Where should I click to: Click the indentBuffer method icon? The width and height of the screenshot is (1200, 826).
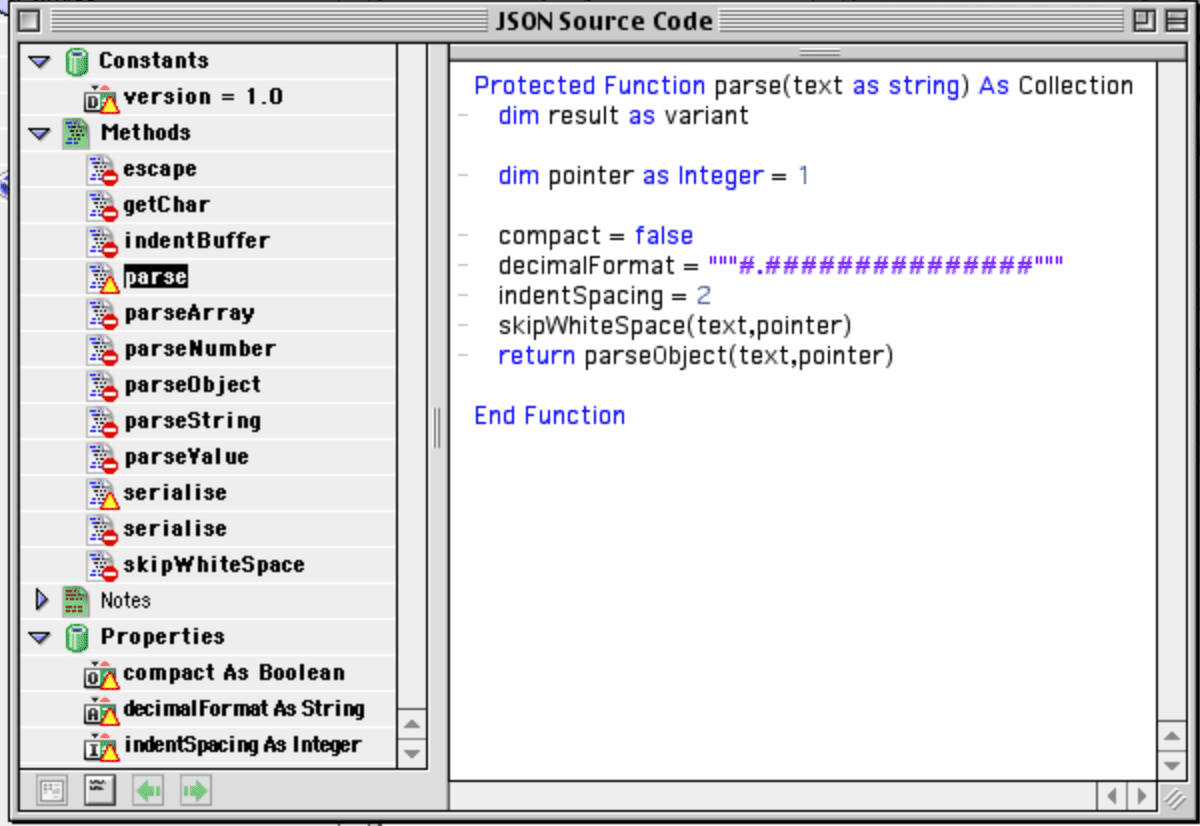coord(102,241)
